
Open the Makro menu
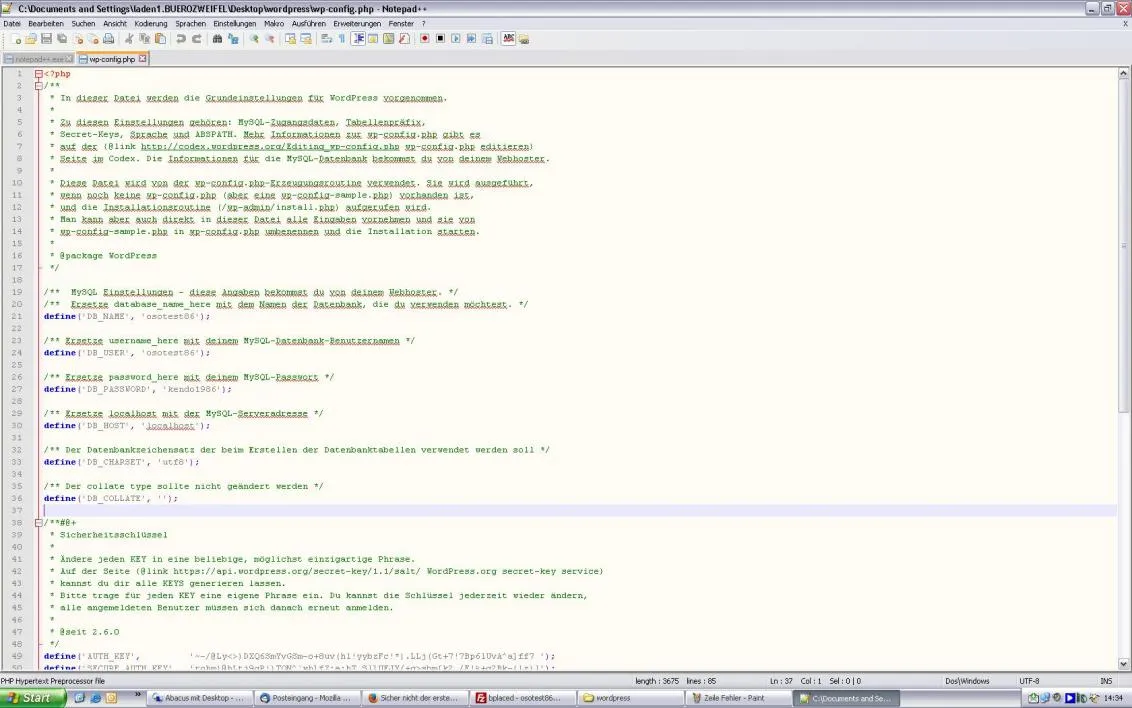(274, 24)
